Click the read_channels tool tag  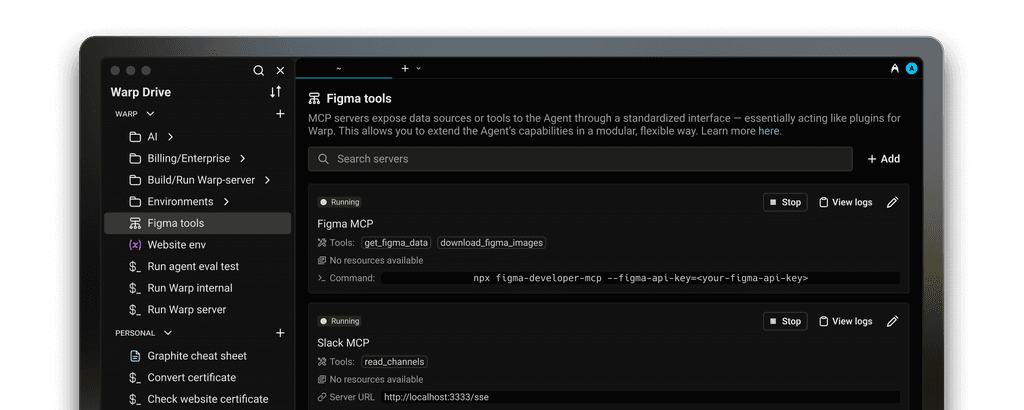(394, 362)
